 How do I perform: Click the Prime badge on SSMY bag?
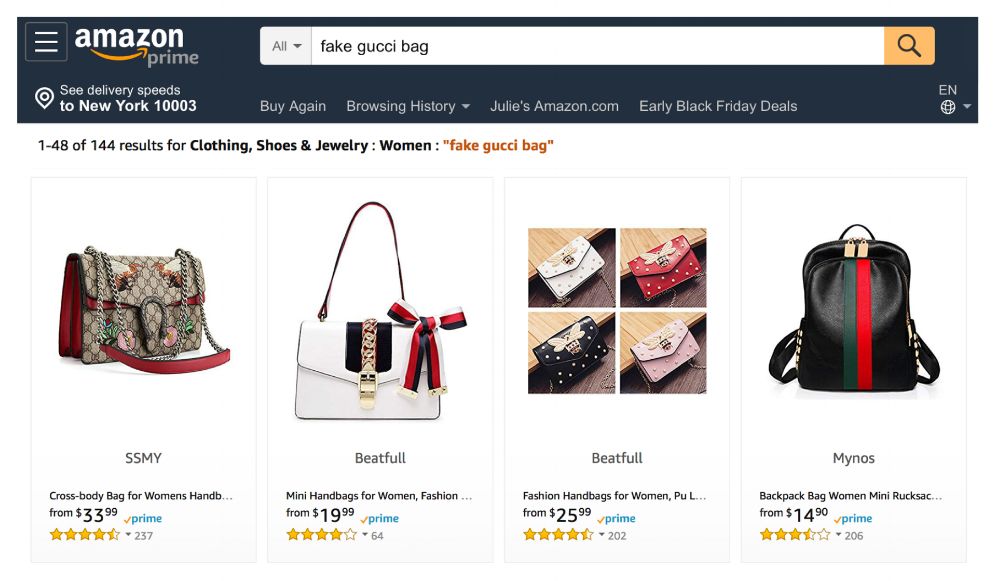pyautogui.click(x=145, y=519)
